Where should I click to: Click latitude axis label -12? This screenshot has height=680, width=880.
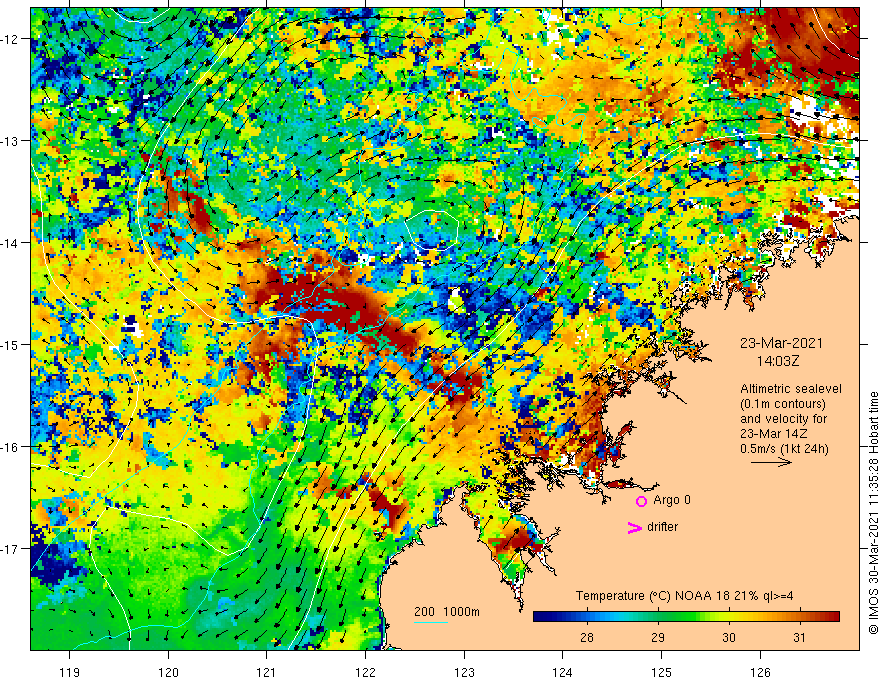11,39
